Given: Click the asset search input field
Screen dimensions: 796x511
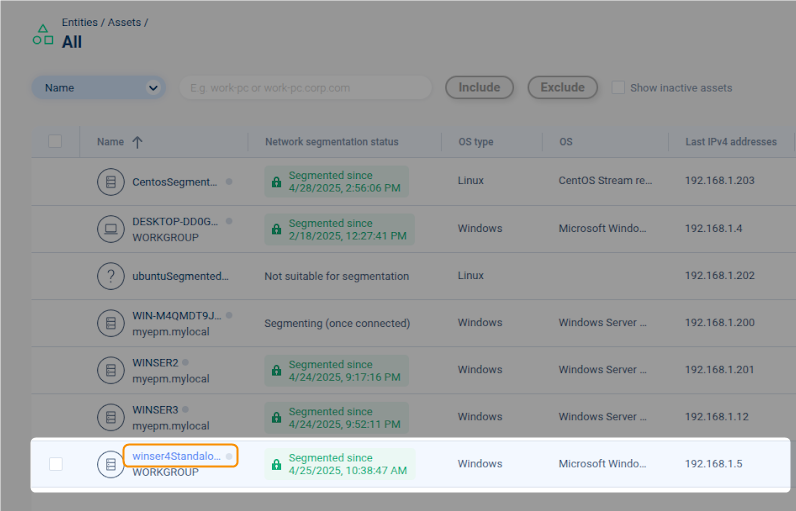Looking at the screenshot, I should pyautogui.click(x=305, y=88).
